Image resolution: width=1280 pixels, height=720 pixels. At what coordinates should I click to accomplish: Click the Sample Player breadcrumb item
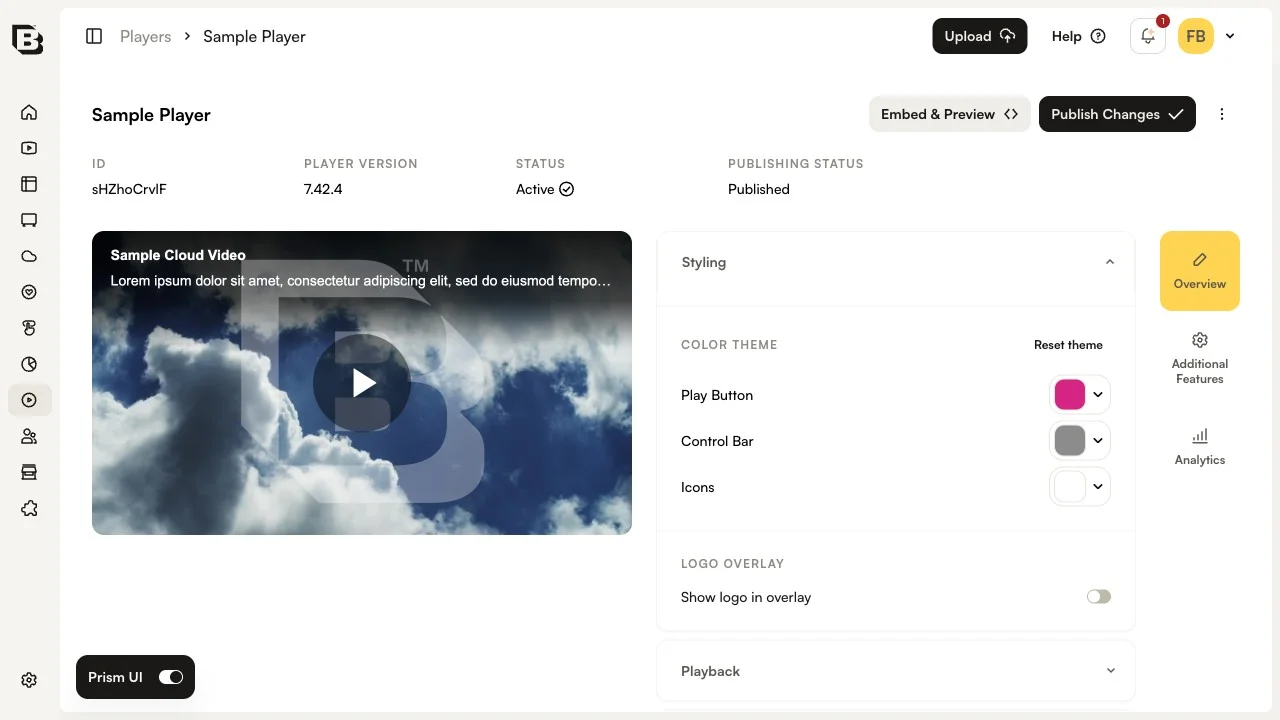click(x=254, y=36)
